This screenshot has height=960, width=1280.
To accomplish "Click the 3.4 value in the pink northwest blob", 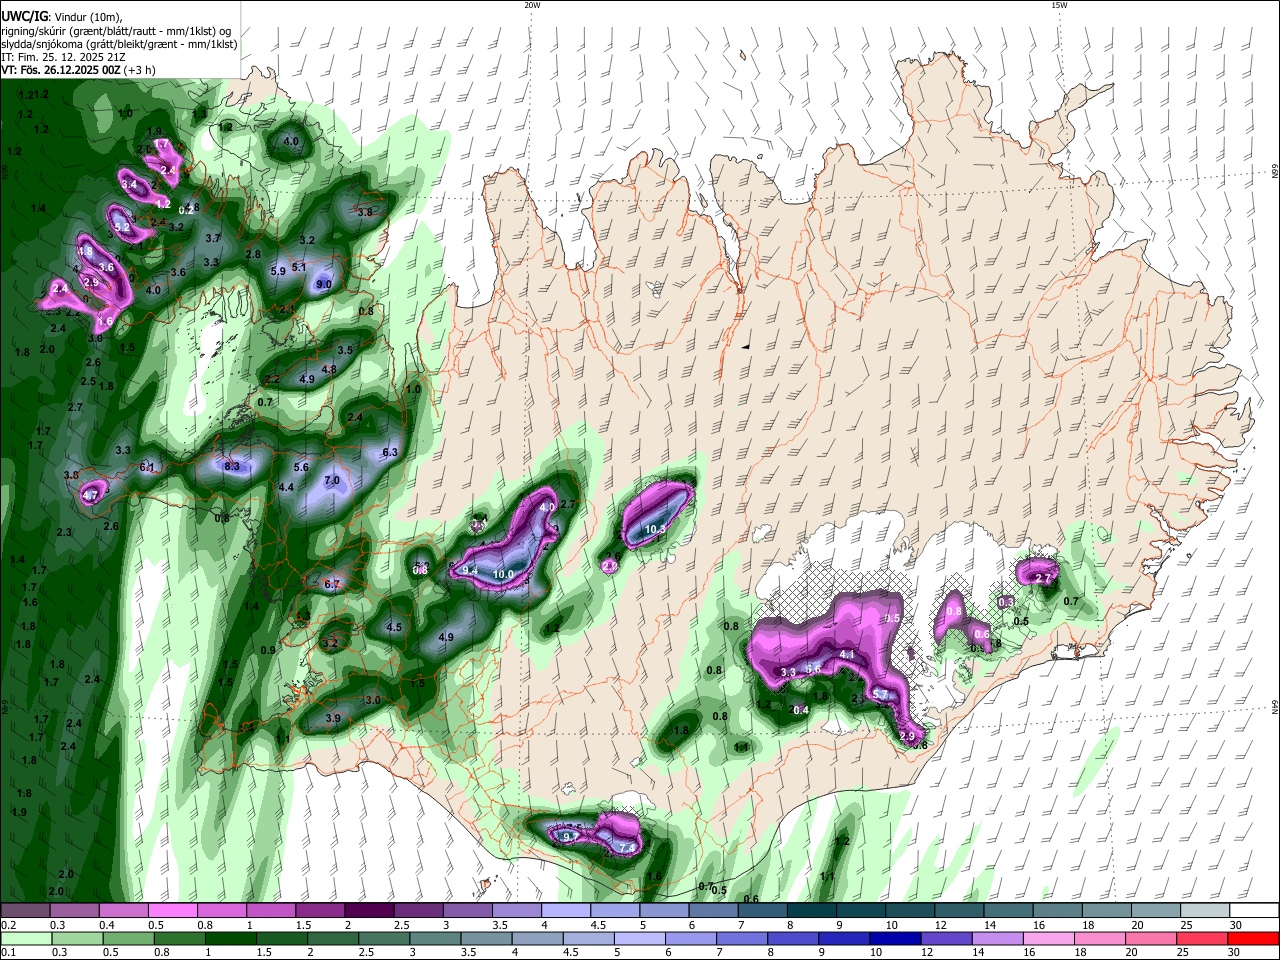I will point(129,185).
